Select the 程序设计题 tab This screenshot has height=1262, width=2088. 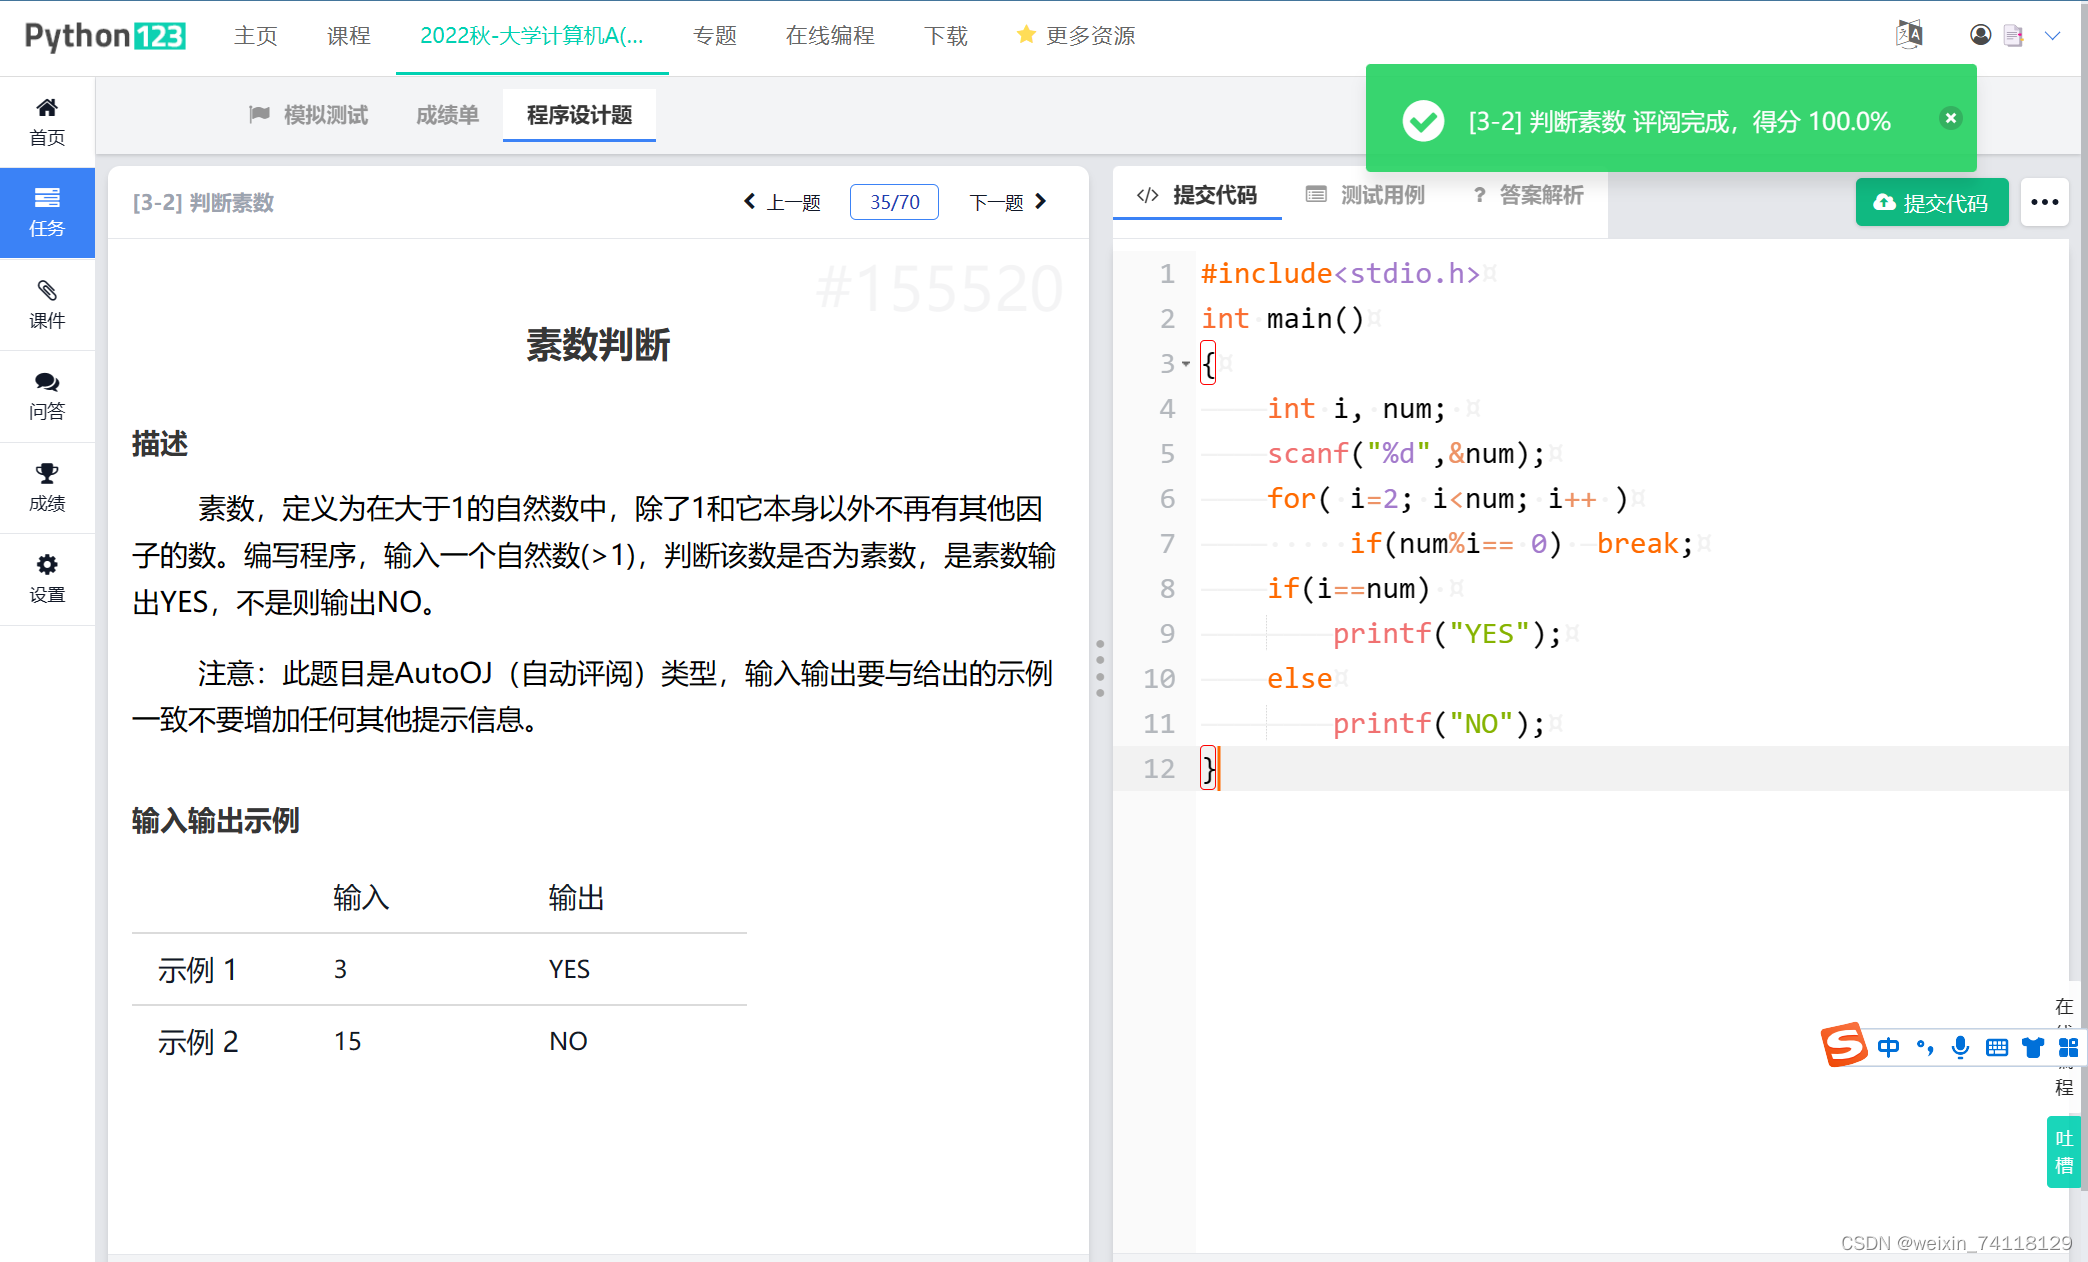[x=579, y=115]
